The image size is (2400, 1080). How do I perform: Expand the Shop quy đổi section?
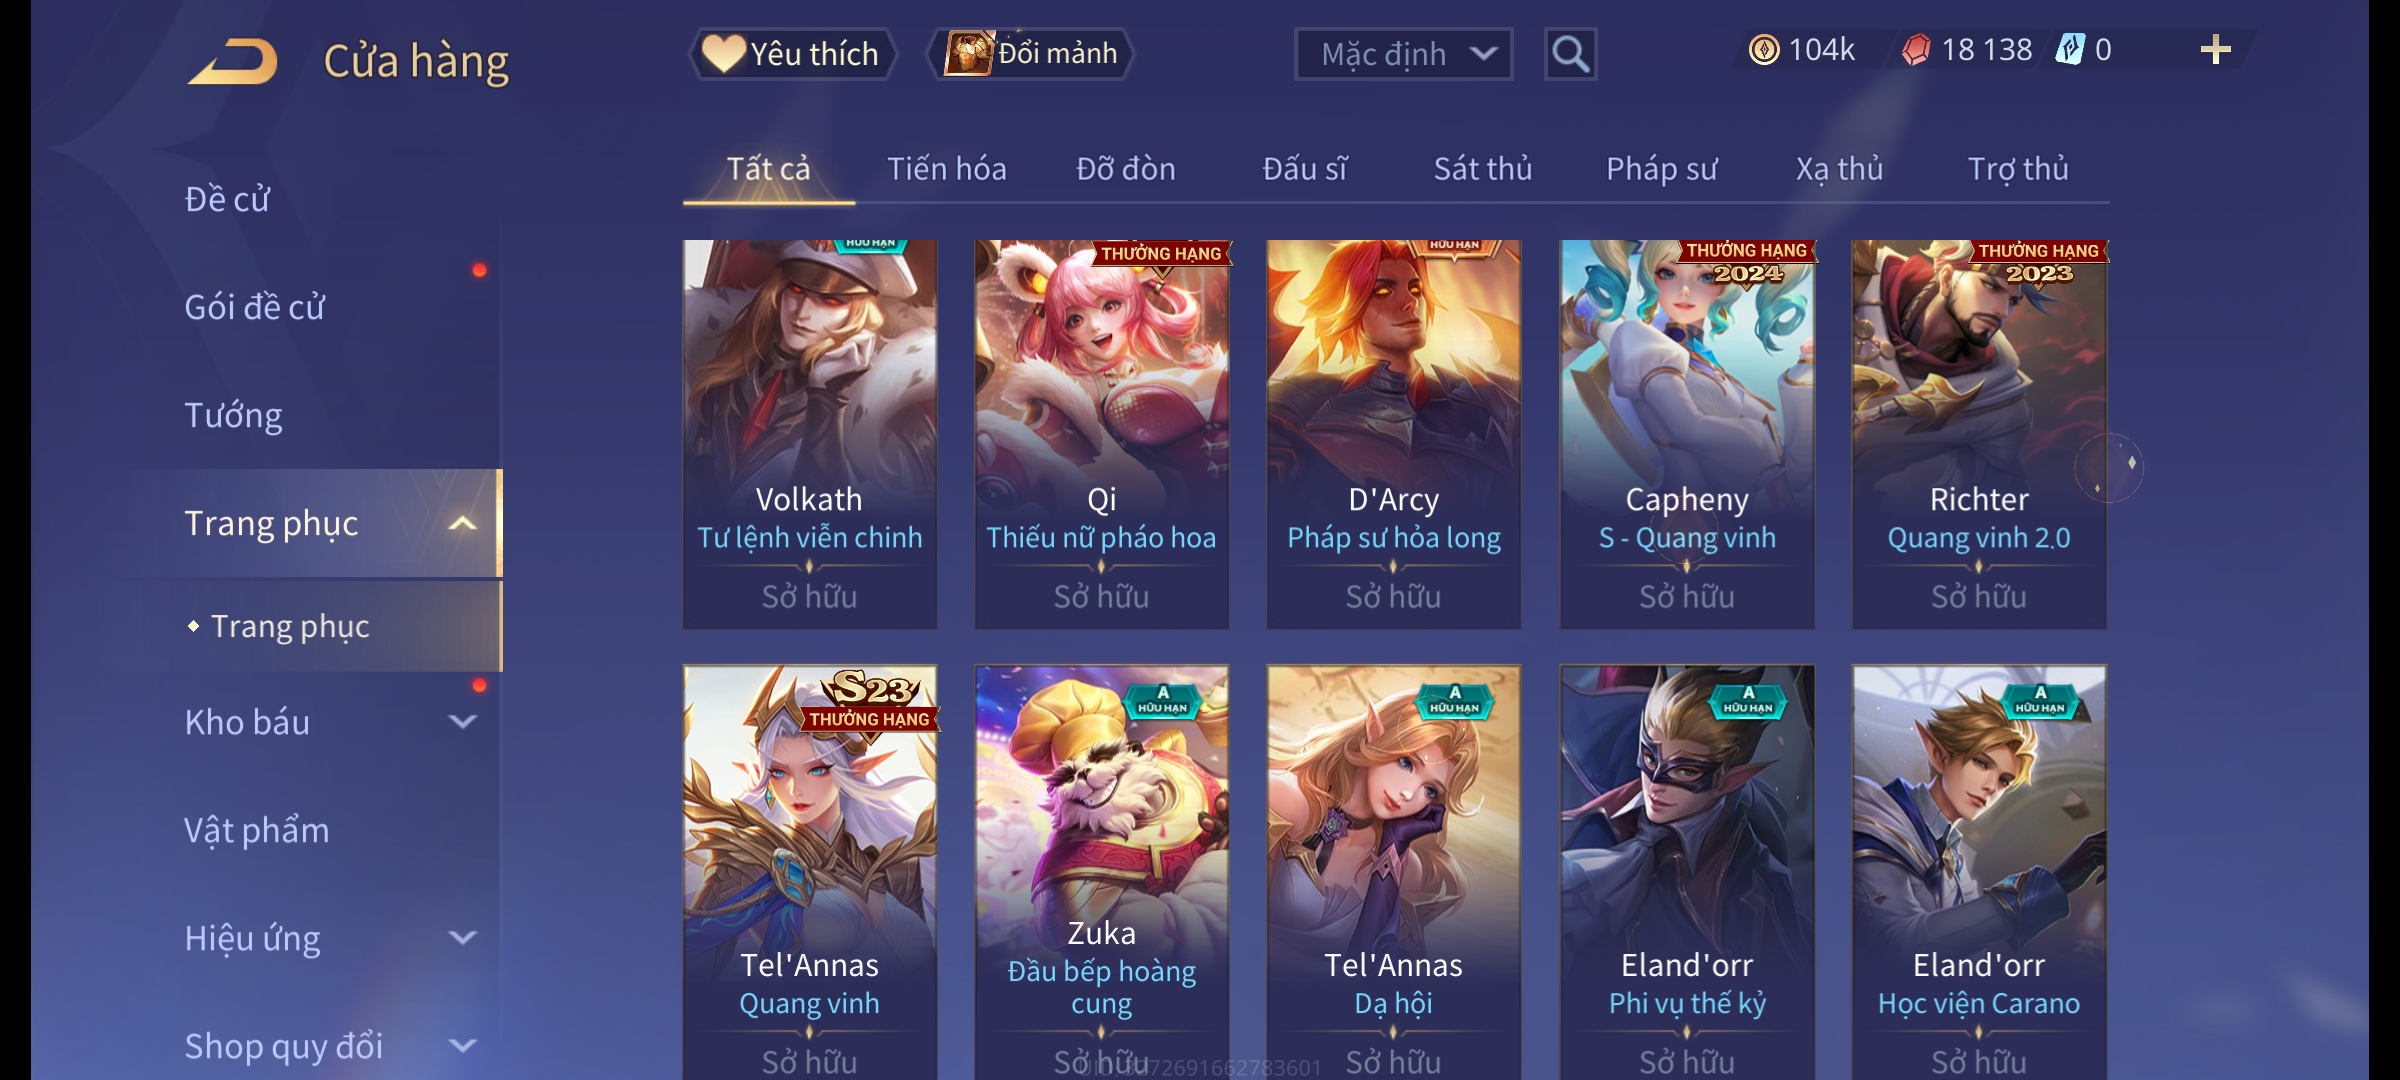[462, 1046]
